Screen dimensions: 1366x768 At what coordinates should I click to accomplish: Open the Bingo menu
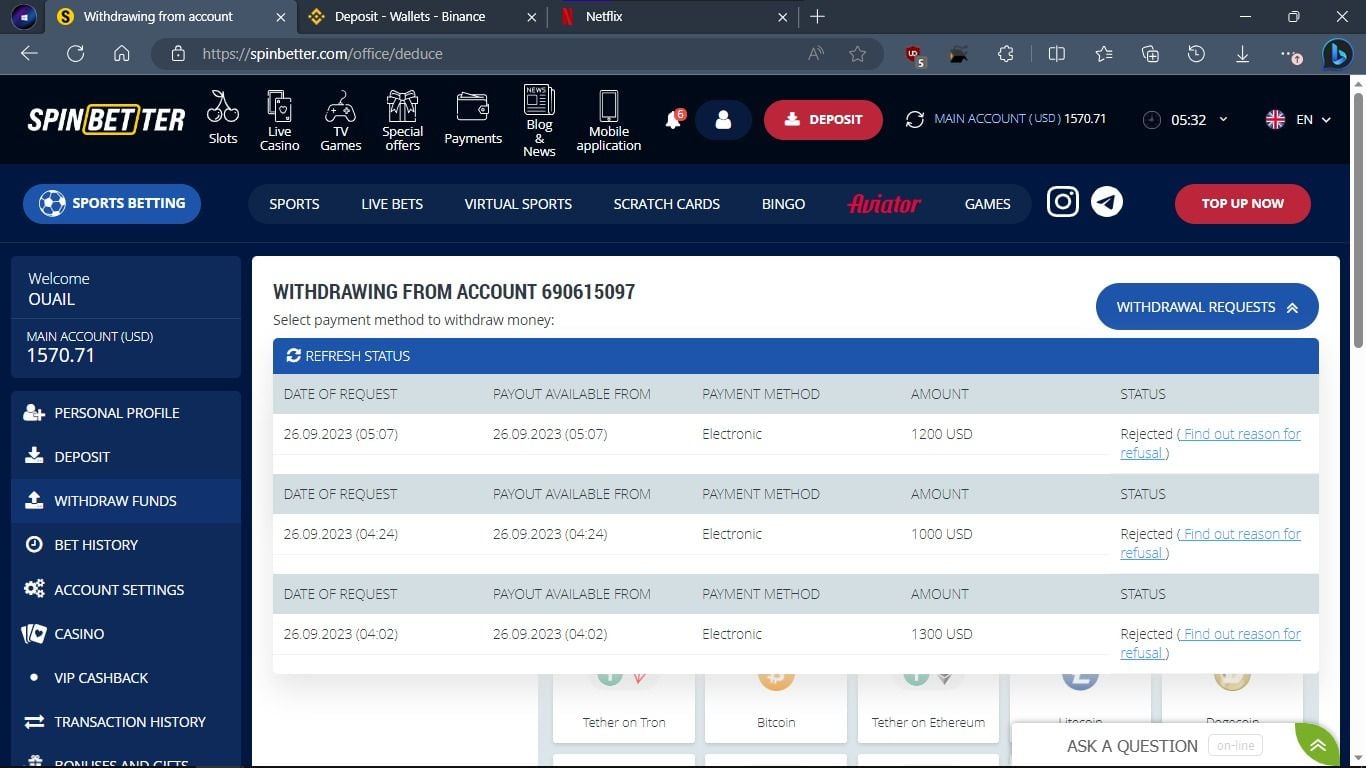pyautogui.click(x=783, y=203)
